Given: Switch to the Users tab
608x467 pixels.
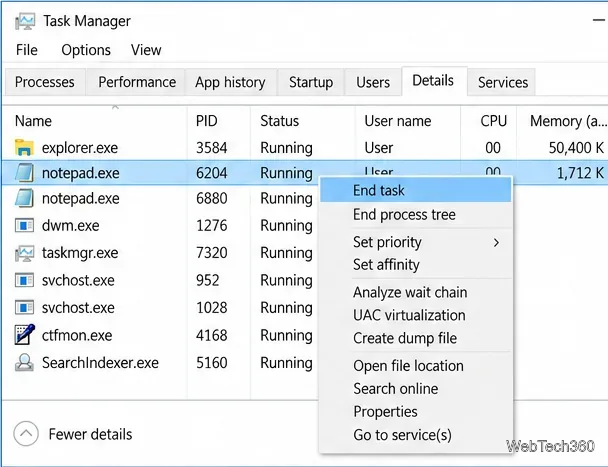Looking at the screenshot, I should click(373, 82).
